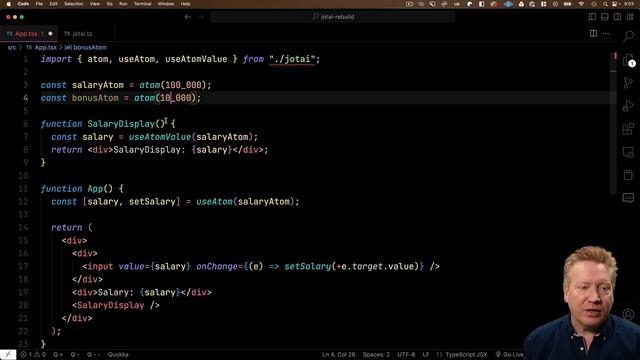Go back using the navigation arrow
The width and height of the screenshot is (640, 360).
coord(188,17)
